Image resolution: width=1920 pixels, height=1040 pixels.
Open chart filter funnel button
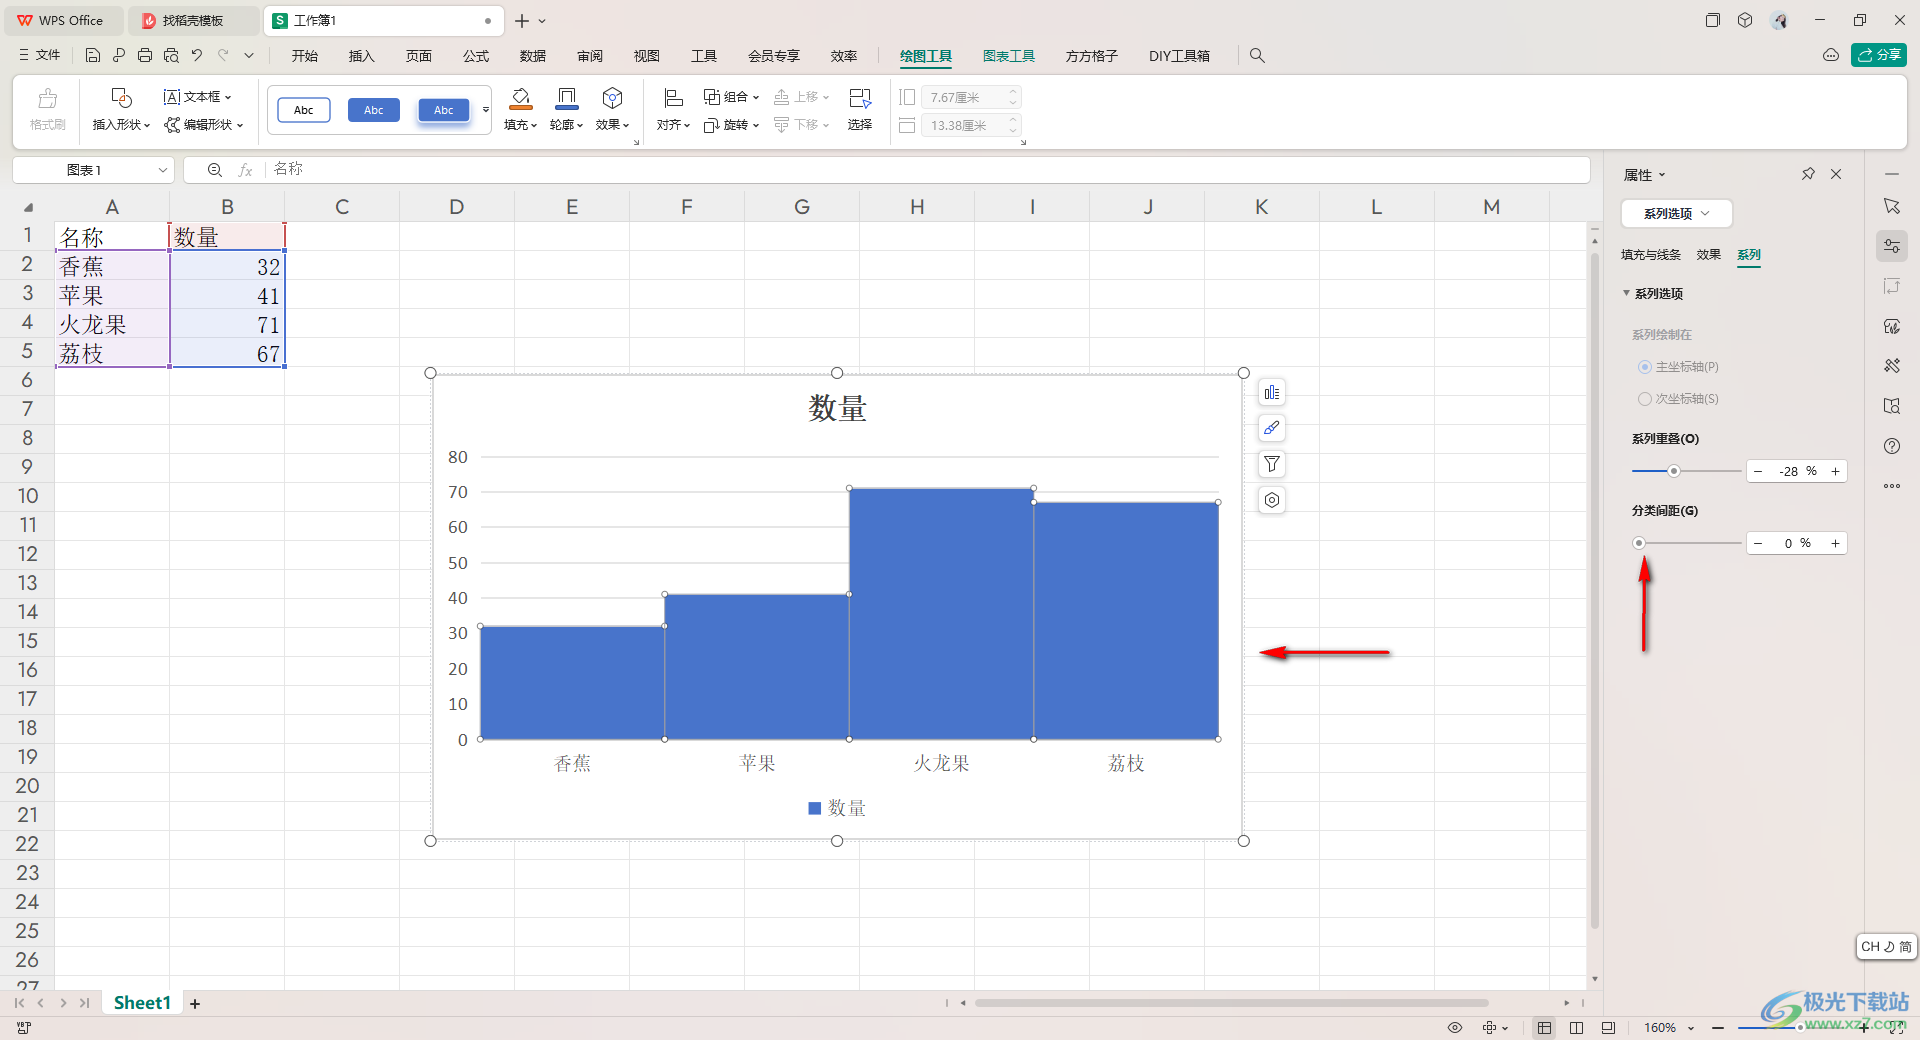coord(1272,464)
